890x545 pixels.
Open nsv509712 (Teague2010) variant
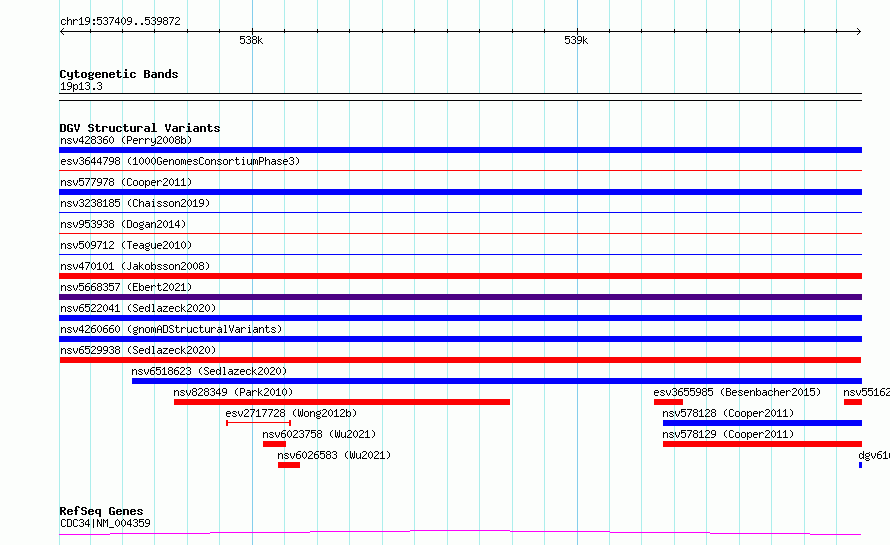coord(126,245)
